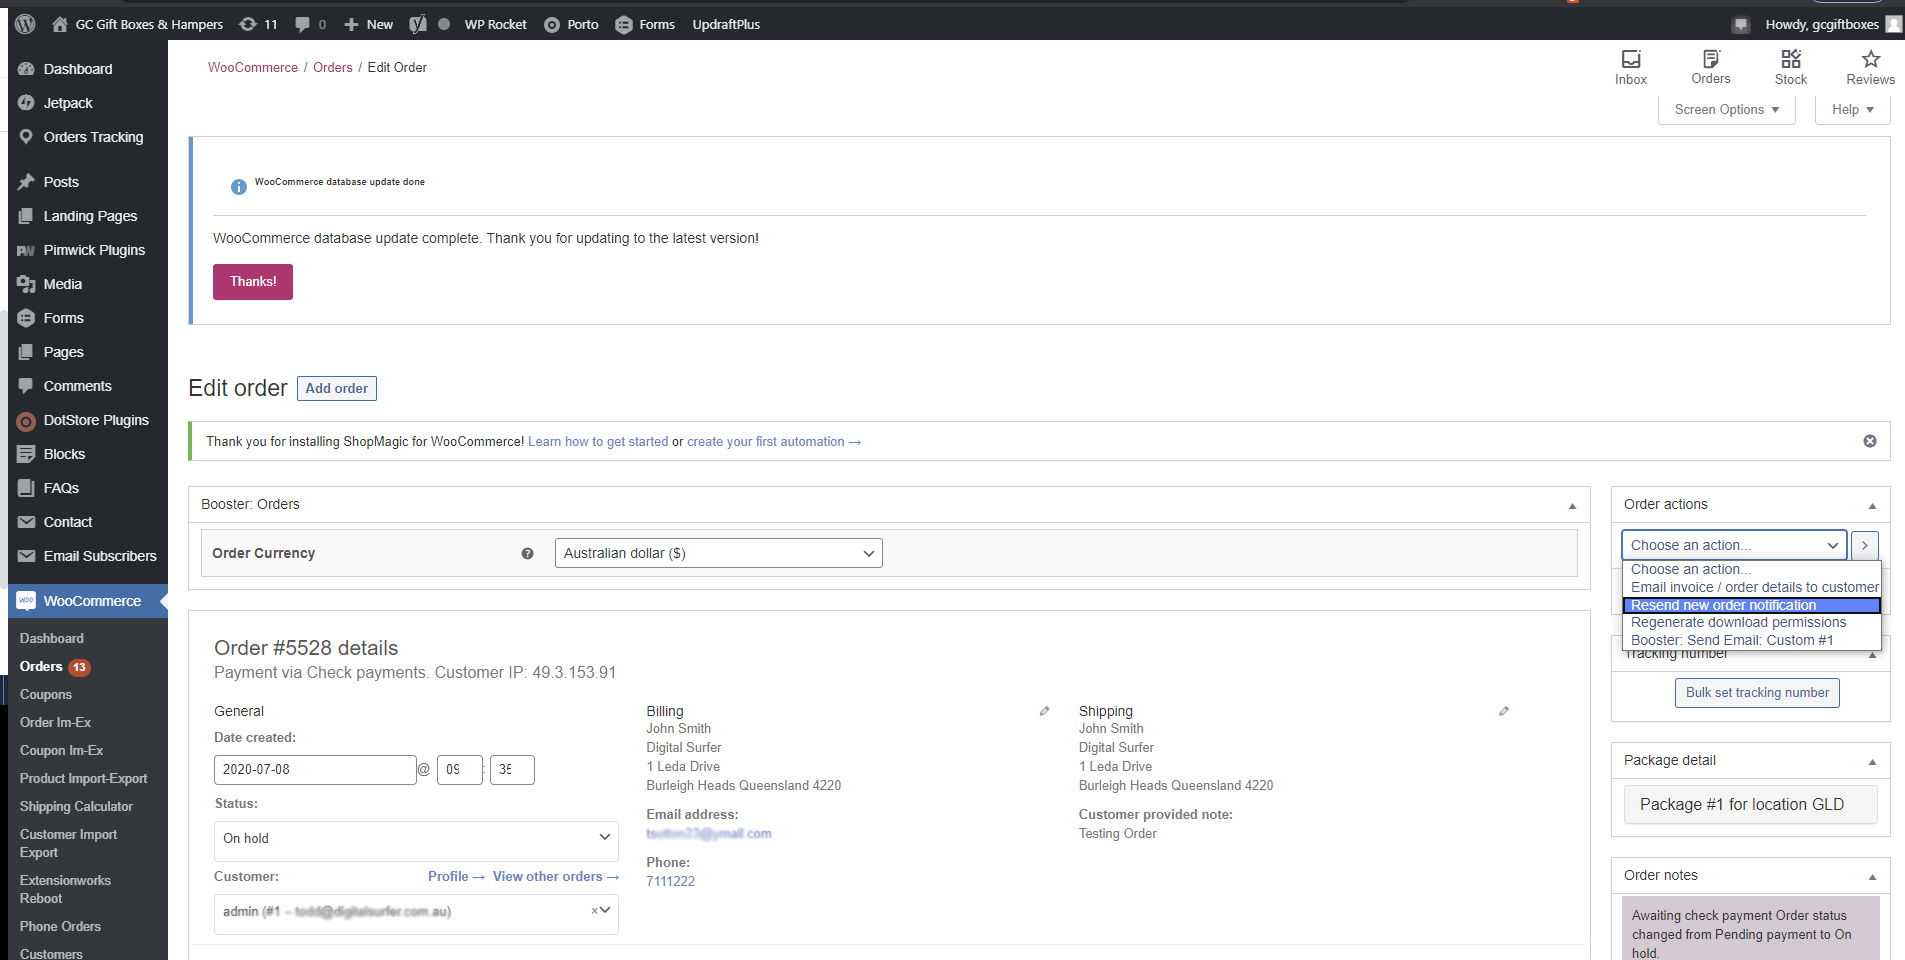1905x960 pixels.
Task: Click the Add order button
Action: click(x=337, y=388)
